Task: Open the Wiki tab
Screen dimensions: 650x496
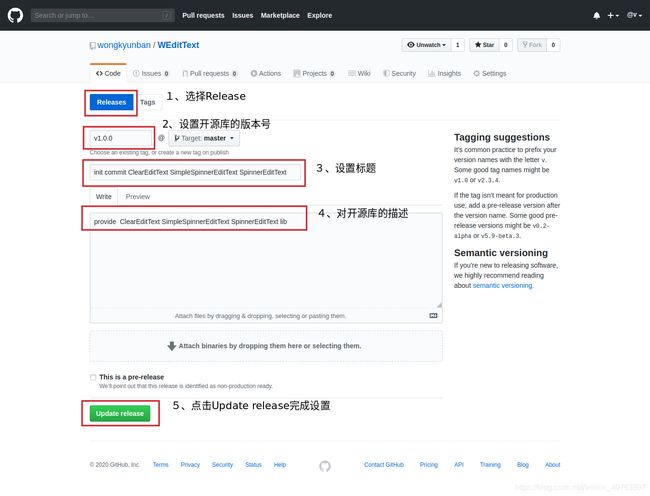Action: (x=359, y=73)
